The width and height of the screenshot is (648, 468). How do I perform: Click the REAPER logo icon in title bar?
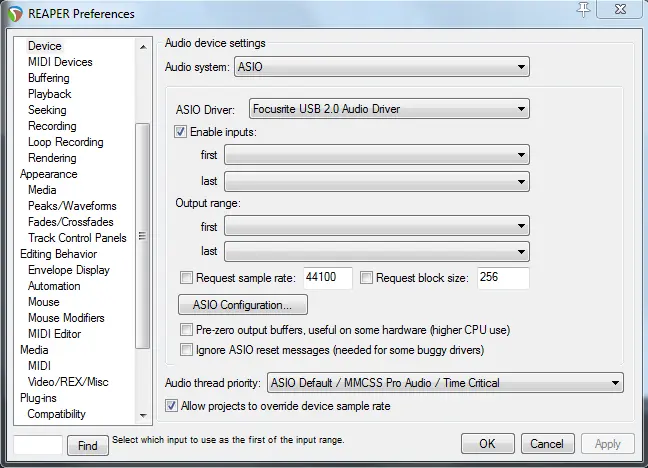(x=15, y=14)
